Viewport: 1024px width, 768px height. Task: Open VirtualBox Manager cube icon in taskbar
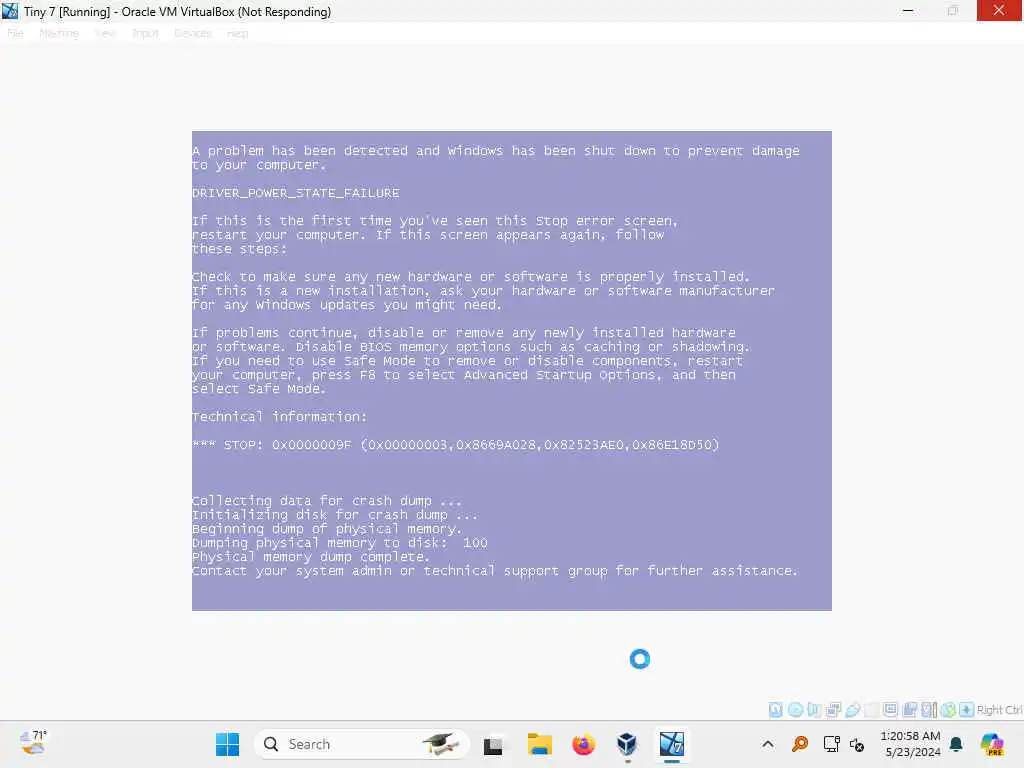pyautogui.click(x=627, y=744)
